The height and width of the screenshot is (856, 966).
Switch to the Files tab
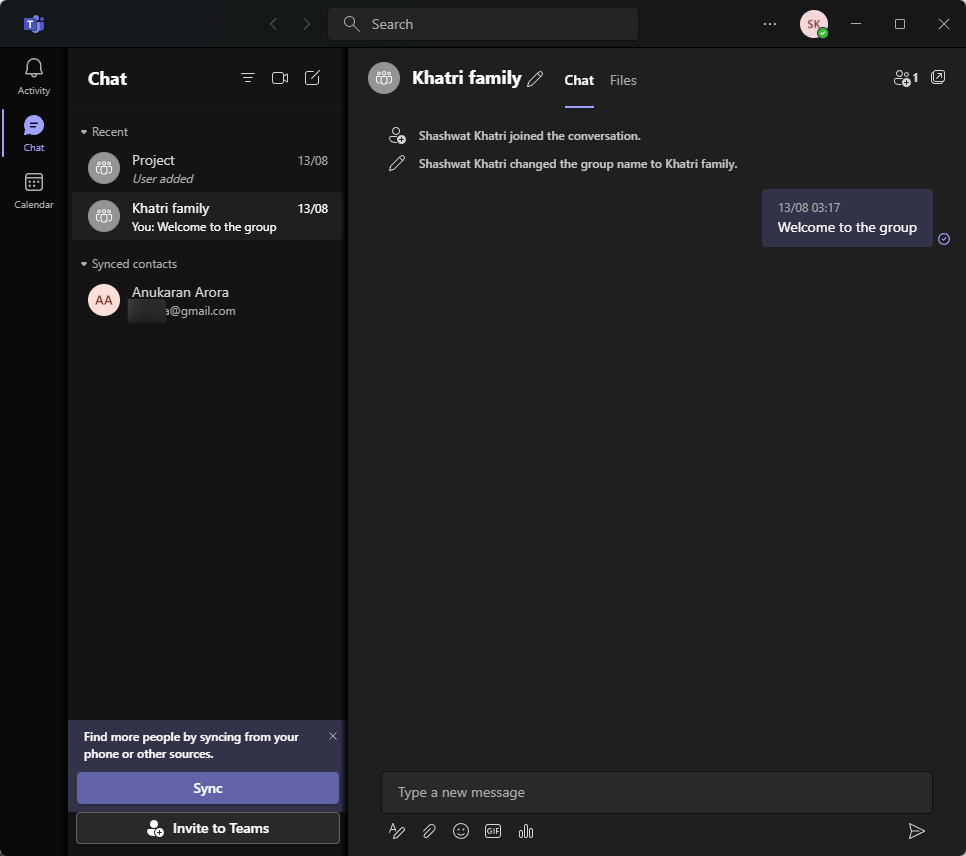623,80
